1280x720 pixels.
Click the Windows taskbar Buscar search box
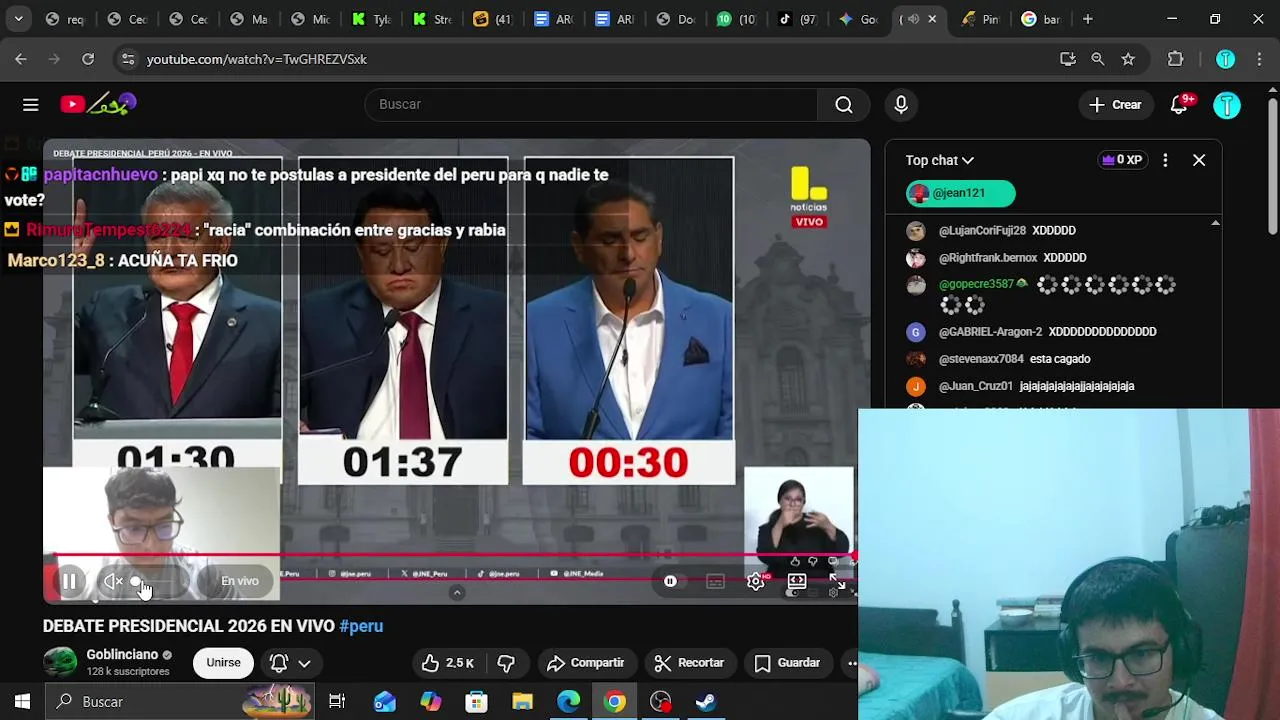point(180,702)
